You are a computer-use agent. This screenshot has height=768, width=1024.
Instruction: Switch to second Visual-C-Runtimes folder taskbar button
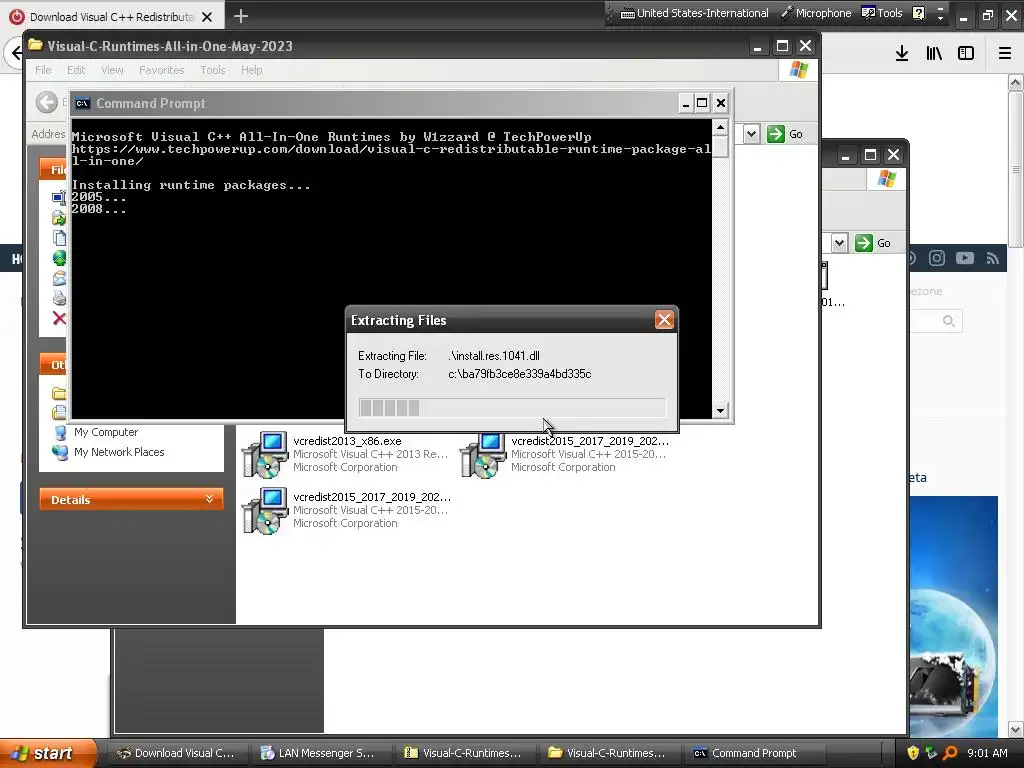point(609,753)
